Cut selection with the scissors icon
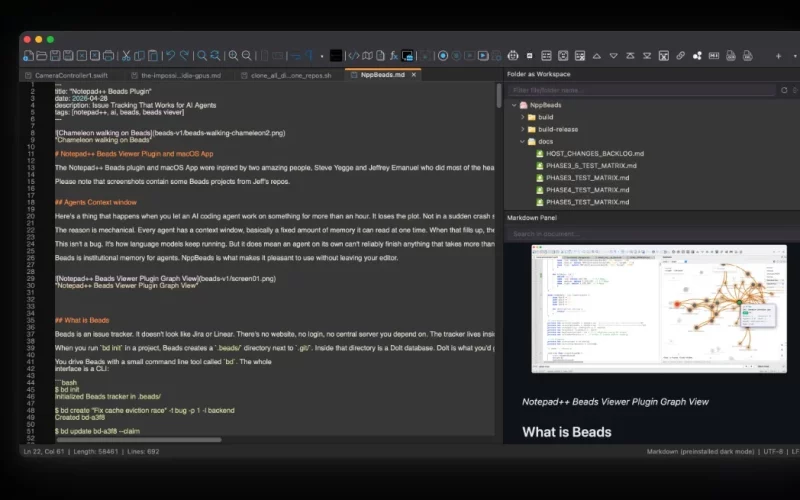The height and width of the screenshot is (500, 800). [126, 56]
